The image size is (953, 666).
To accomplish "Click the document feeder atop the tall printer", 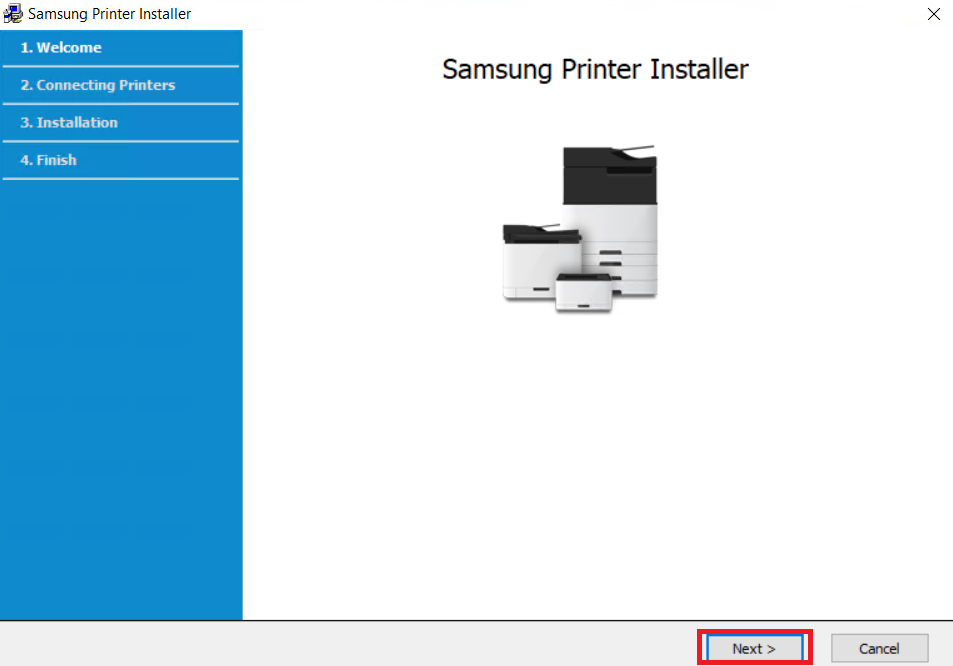I will pos(610,153).
